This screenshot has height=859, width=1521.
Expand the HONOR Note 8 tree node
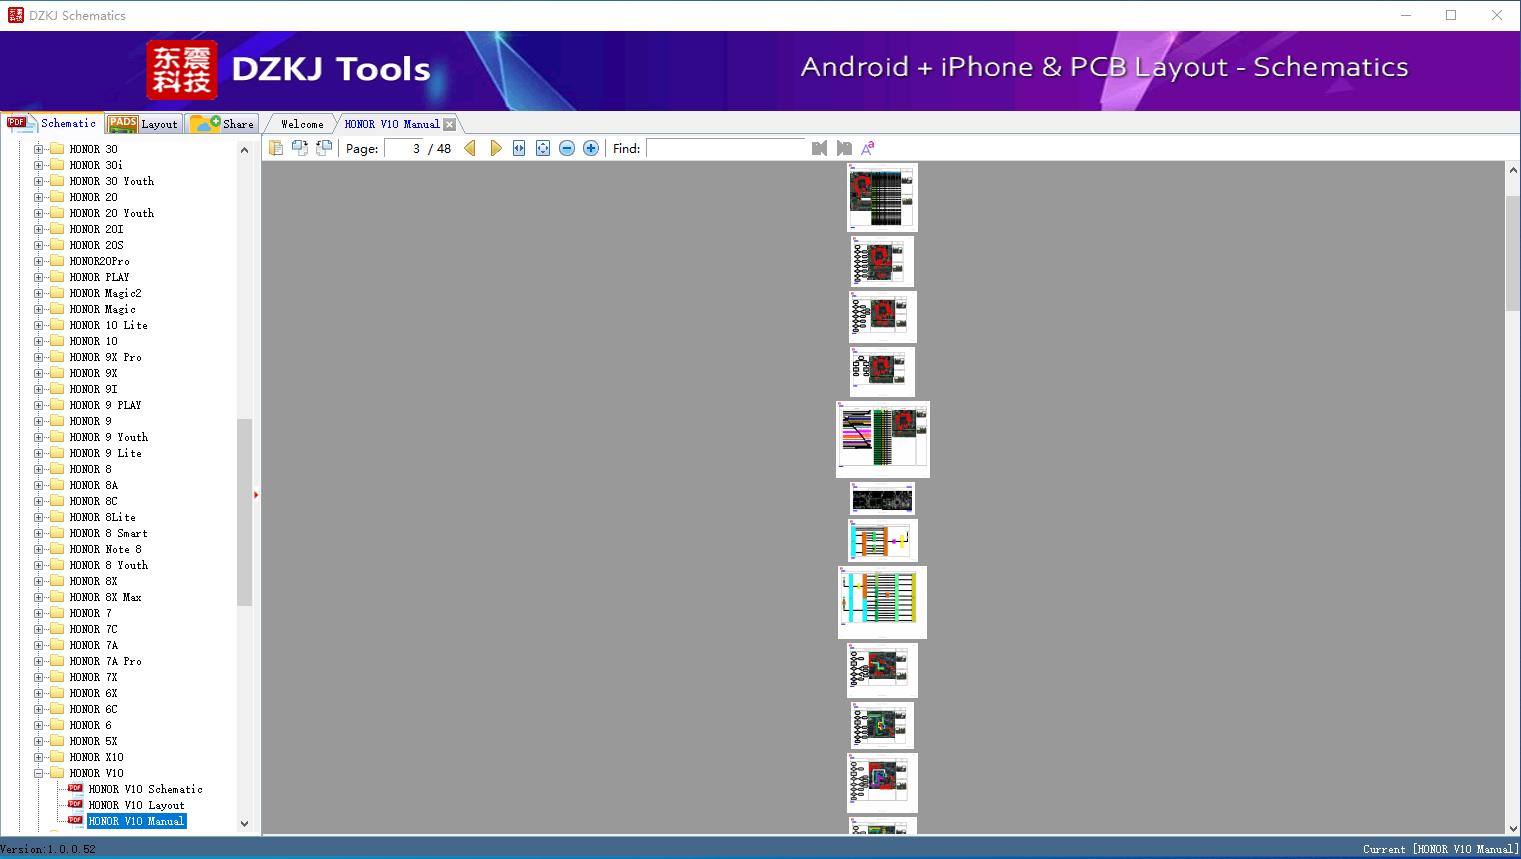[38, 549]
